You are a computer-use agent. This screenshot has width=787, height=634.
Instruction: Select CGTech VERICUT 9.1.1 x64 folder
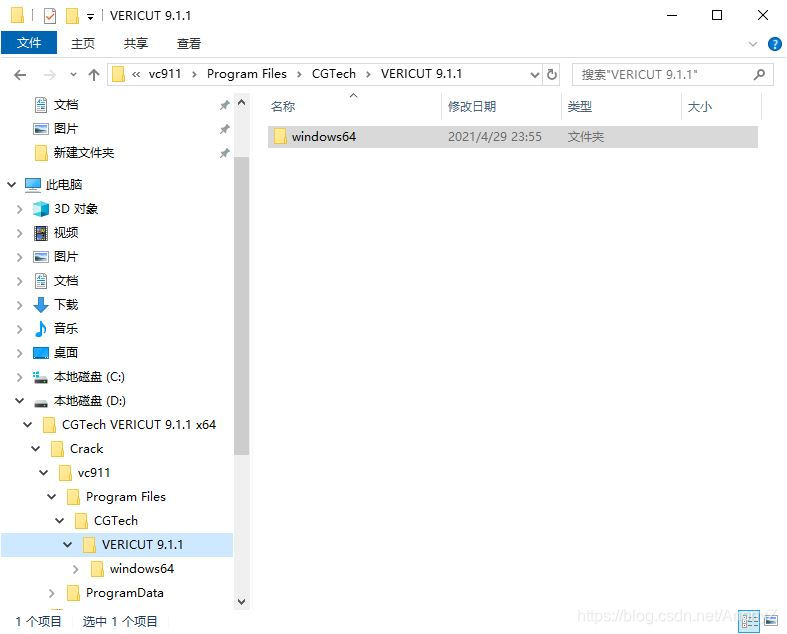tap(139, 425)
